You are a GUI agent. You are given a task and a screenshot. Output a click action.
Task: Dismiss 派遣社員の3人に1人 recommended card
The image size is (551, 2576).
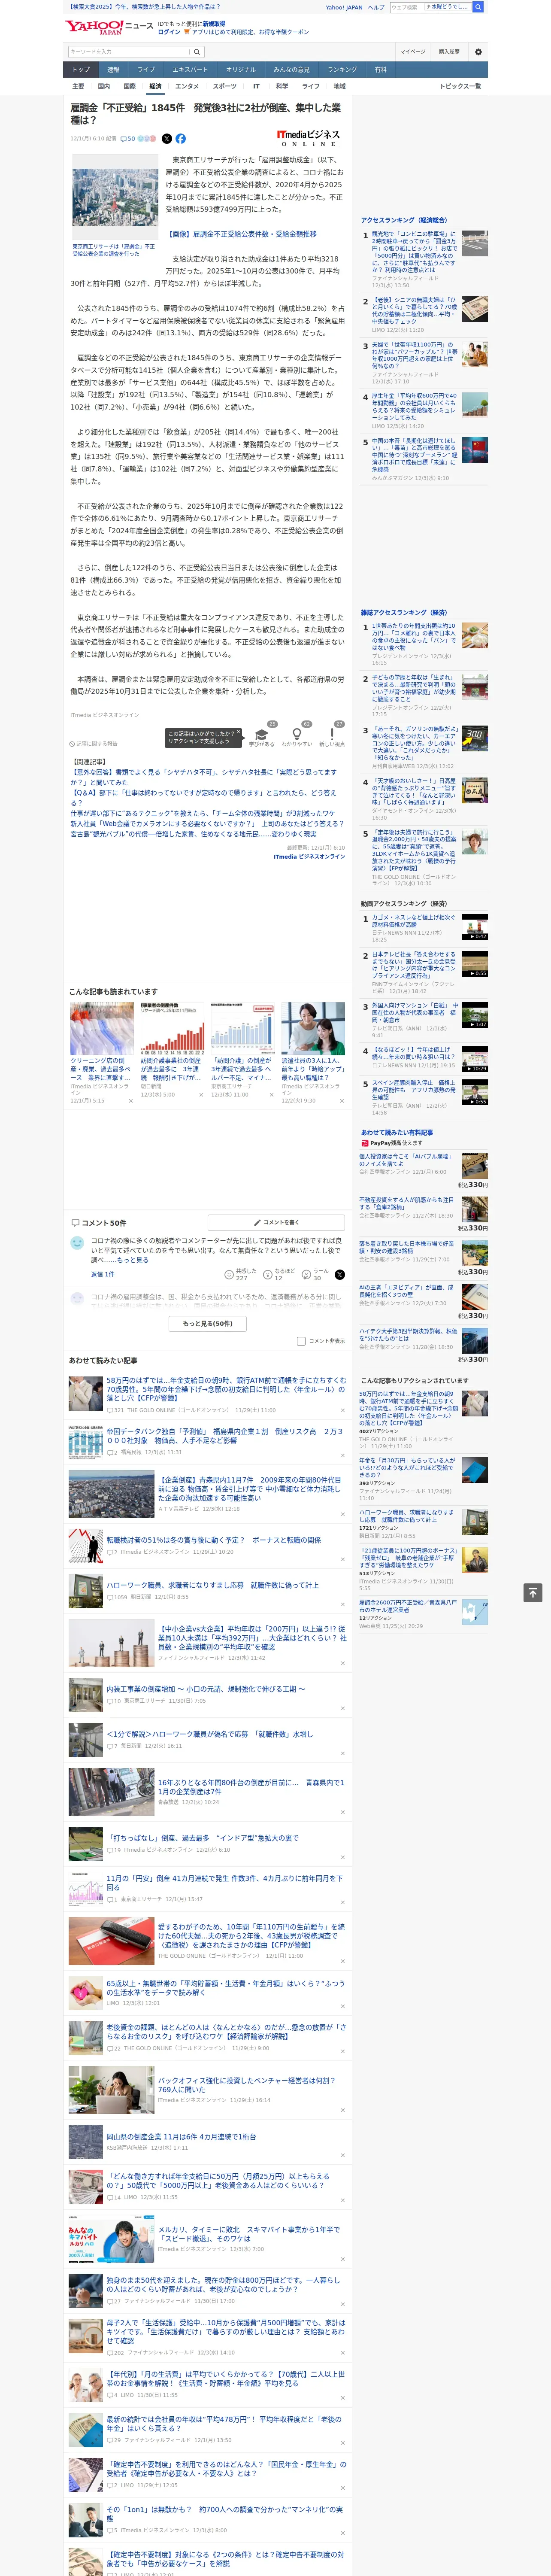pos(342,1101)
